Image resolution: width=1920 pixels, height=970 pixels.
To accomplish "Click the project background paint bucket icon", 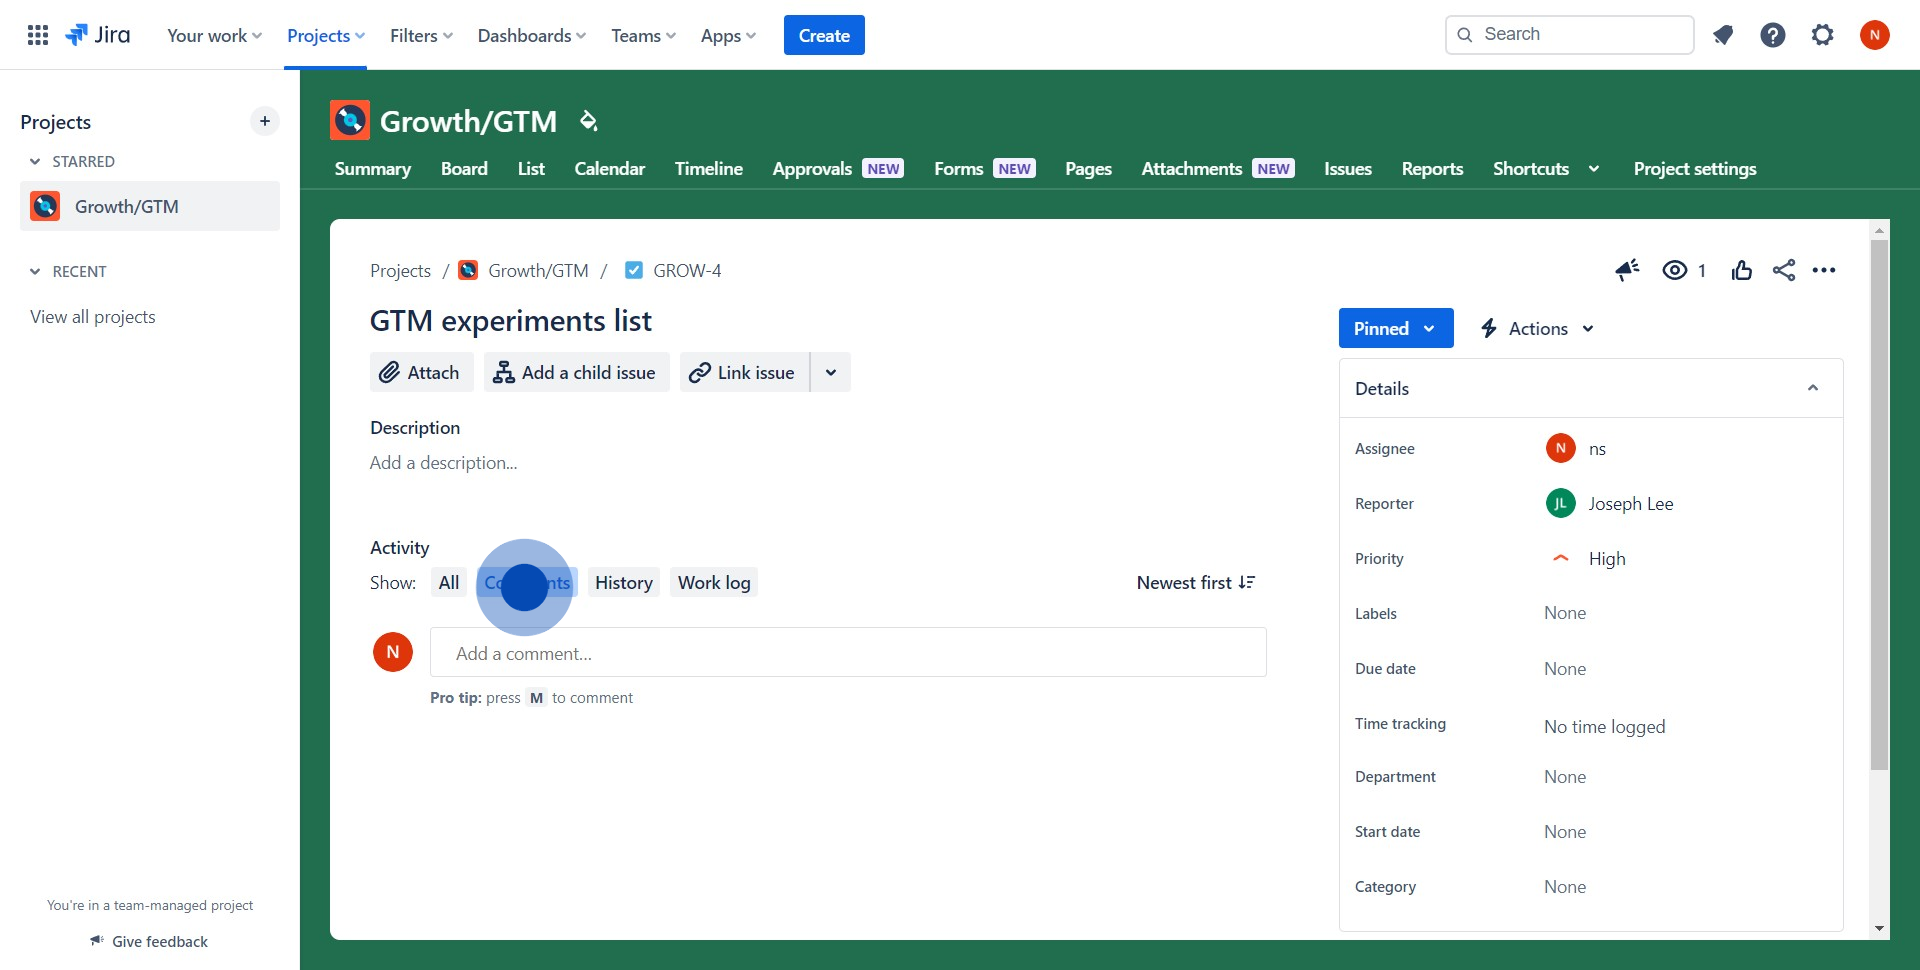I will [x=589, y=121].
